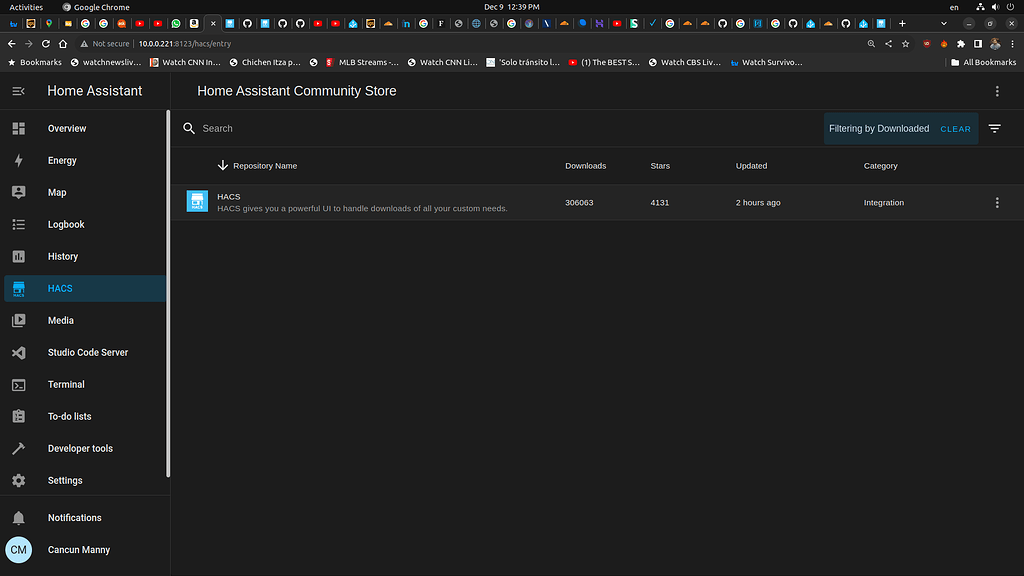Open the Media browser icon
The height and width of the screenshot is (576, 1024).
tap(18, 320)
